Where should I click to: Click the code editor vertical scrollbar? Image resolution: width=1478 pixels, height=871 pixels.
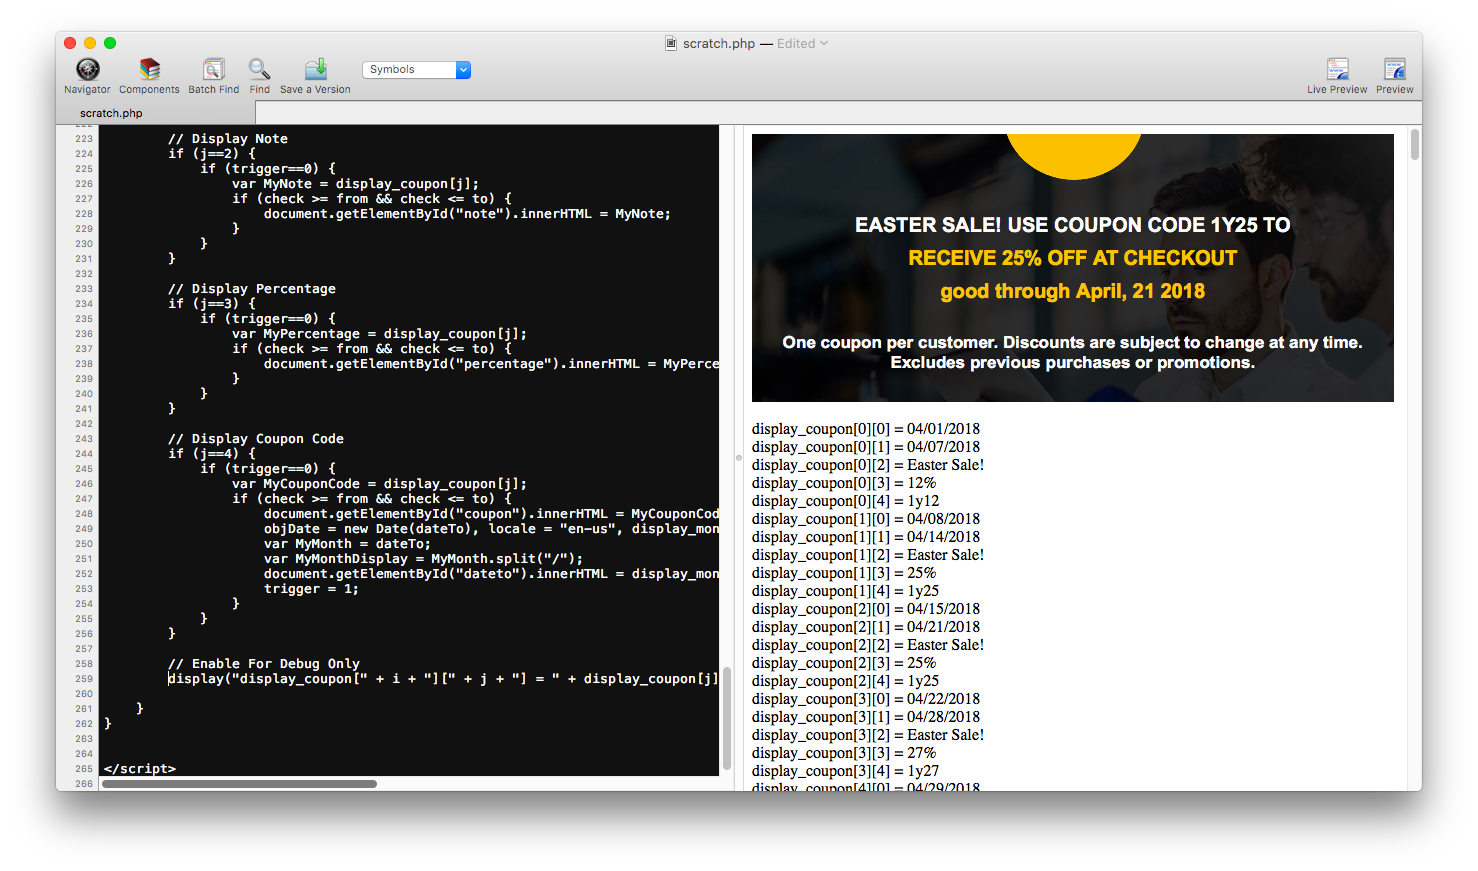[727, 717]
